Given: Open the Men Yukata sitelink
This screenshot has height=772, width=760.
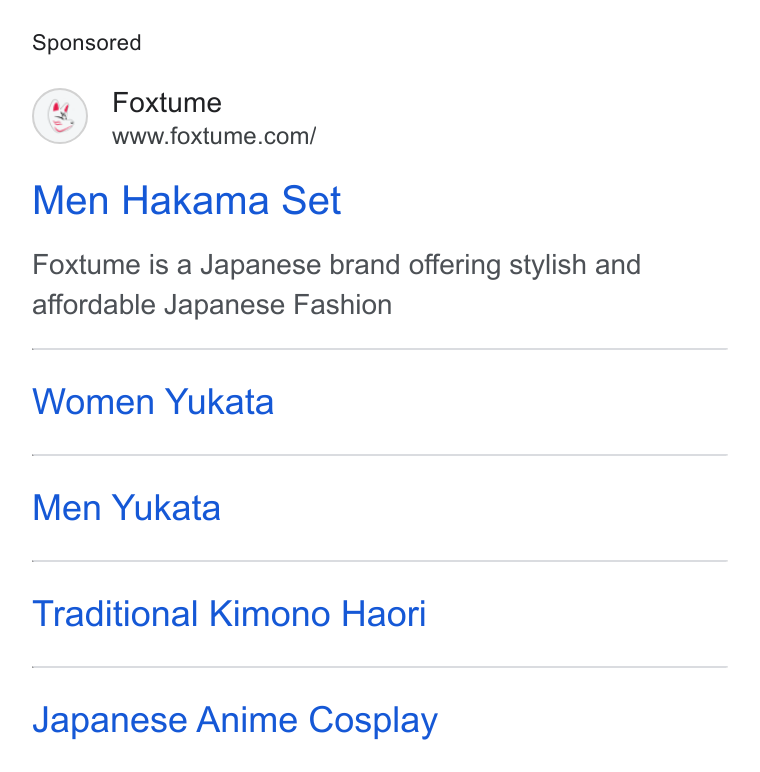Looking at the screenshot, I should (127, 508).
